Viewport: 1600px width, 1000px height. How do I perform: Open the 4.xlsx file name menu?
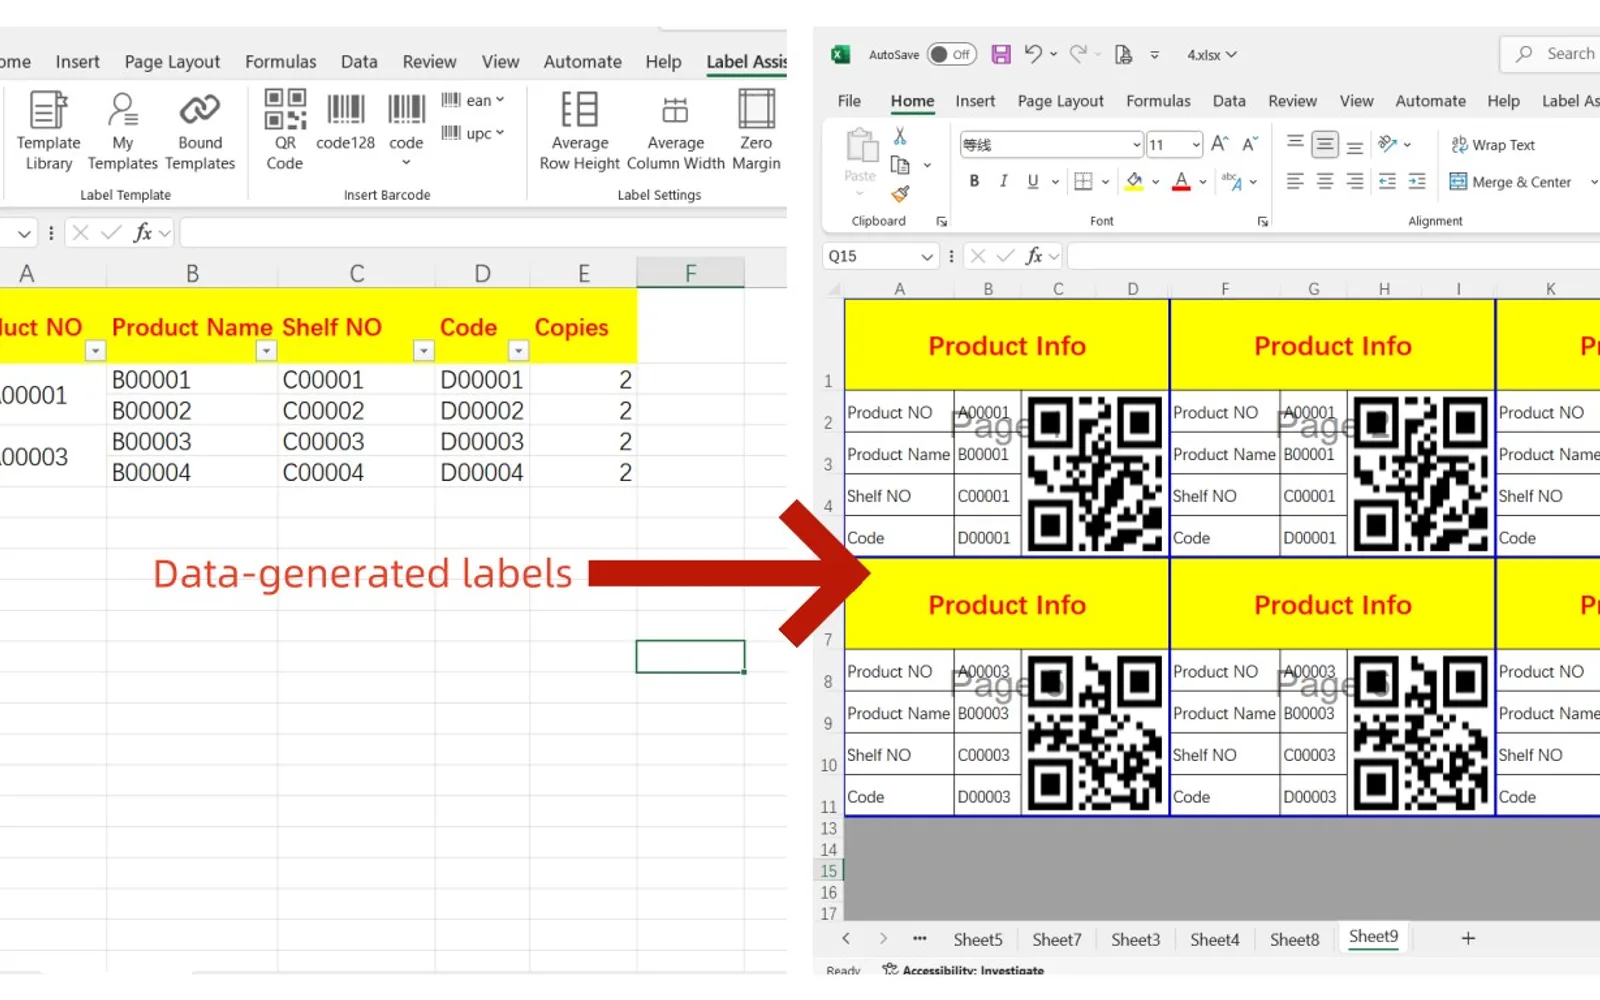coord(1212,55)
